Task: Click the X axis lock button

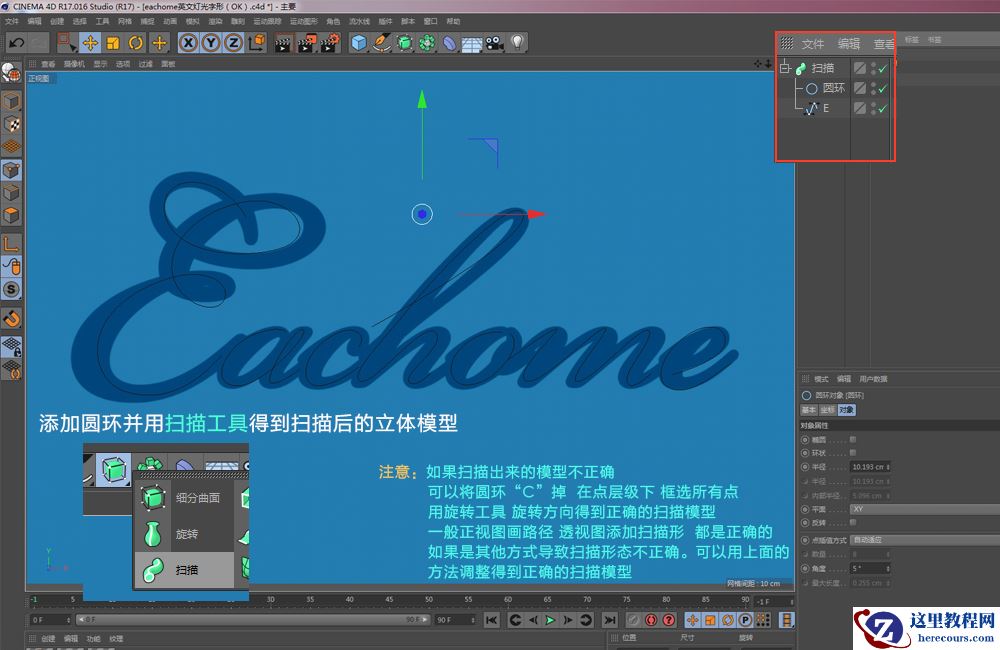Action: click(x=189, y=43)
